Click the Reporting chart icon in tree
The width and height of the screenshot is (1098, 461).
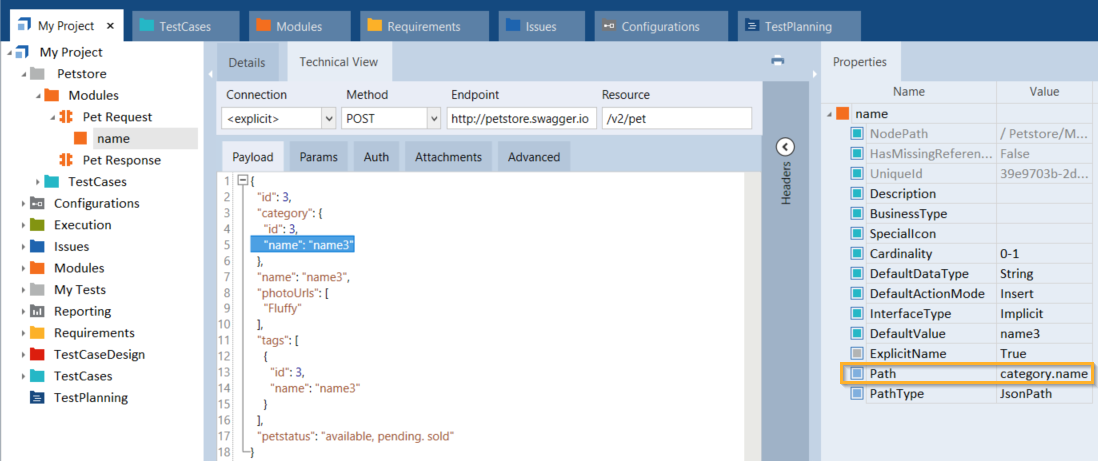[x=37, y=311]
